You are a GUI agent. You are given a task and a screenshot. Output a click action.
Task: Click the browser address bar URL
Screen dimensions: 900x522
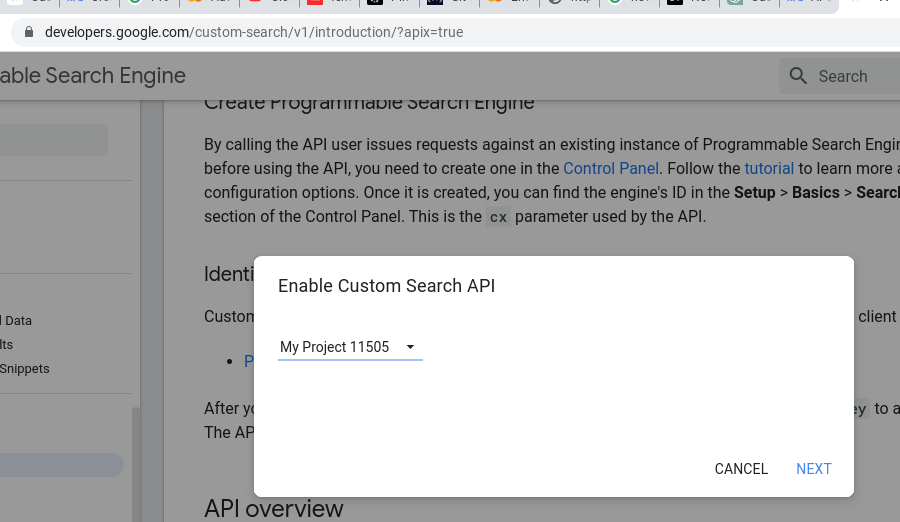(x=254, y=32)
